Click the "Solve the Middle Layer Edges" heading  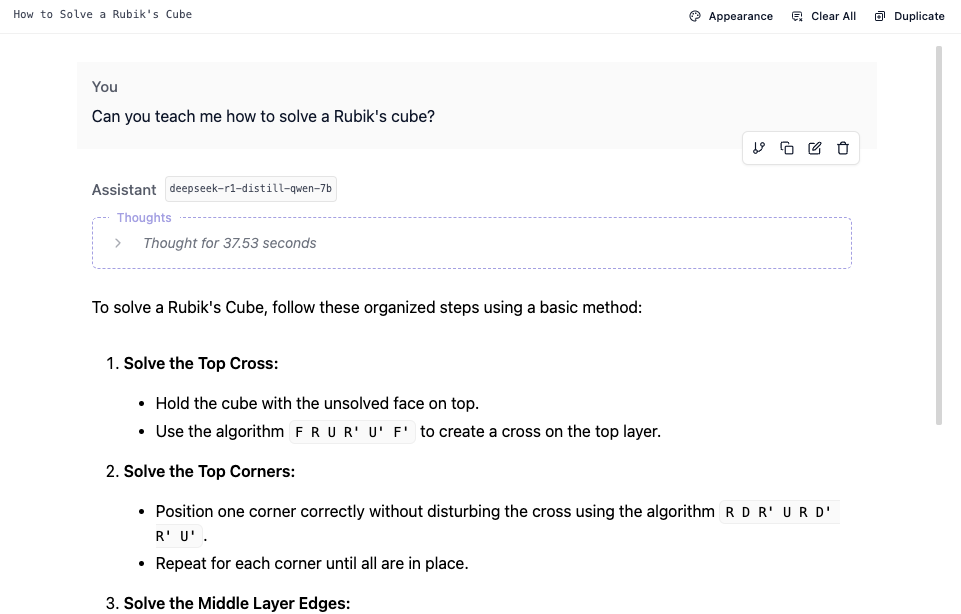237,603
